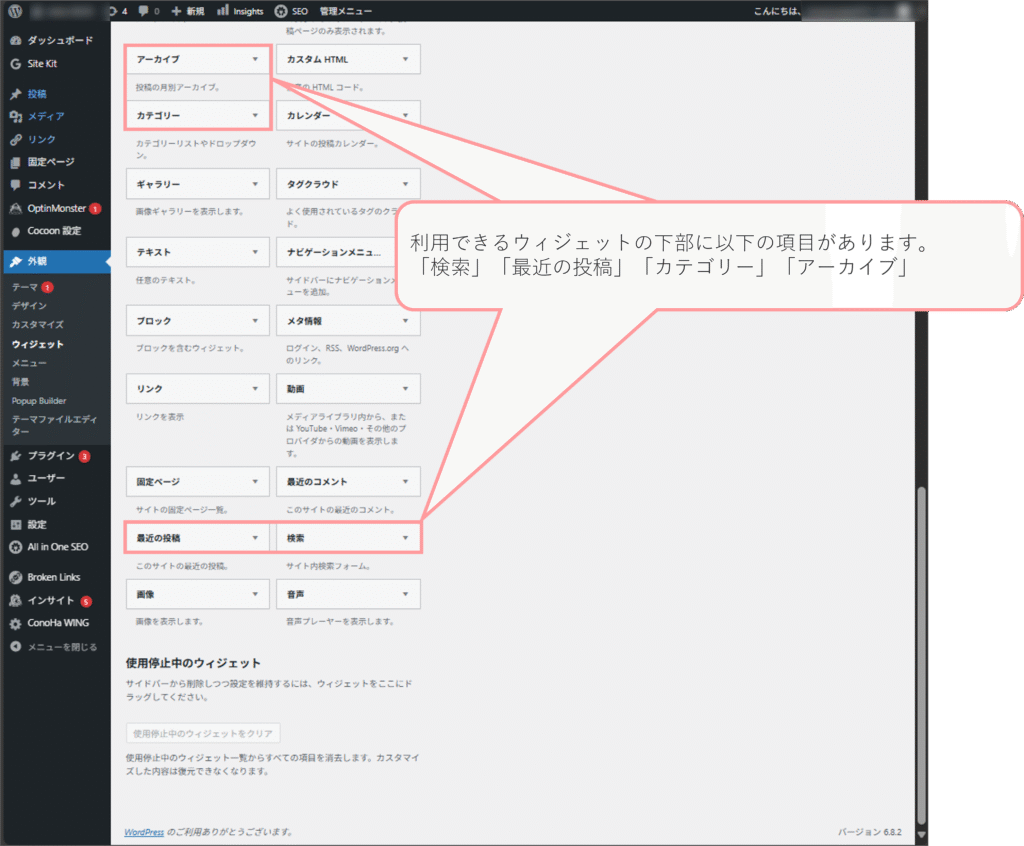
Task: Click the ConoHa WING gear icon
Action: pyautogui.click(x=15, y=622)
